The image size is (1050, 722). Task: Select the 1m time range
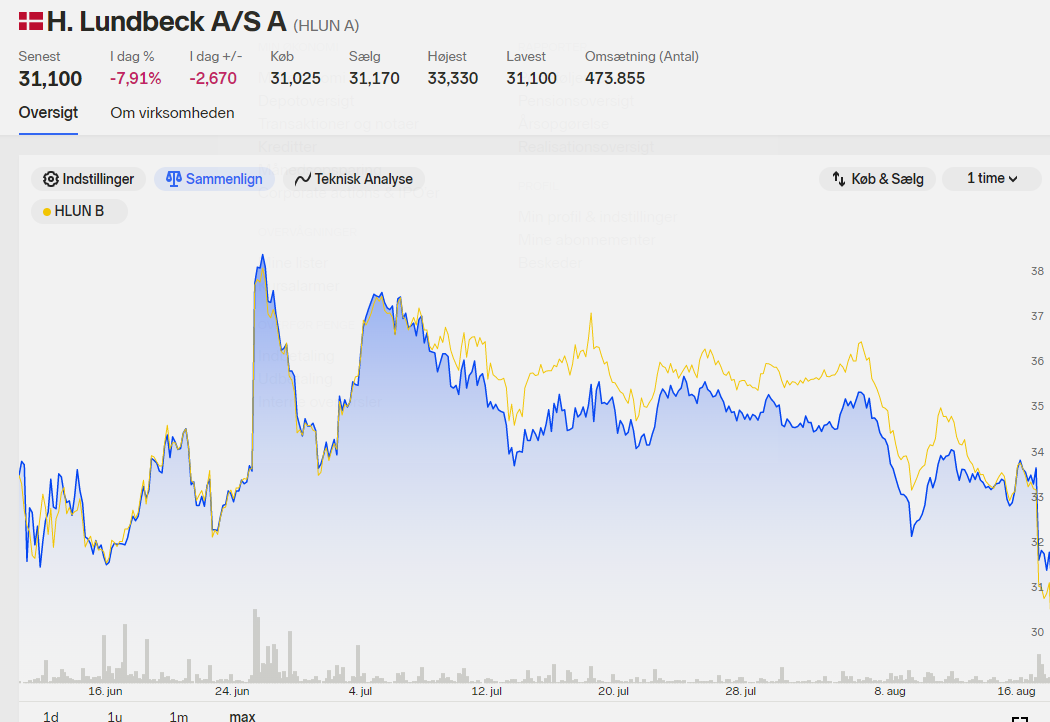coord(179,716)
